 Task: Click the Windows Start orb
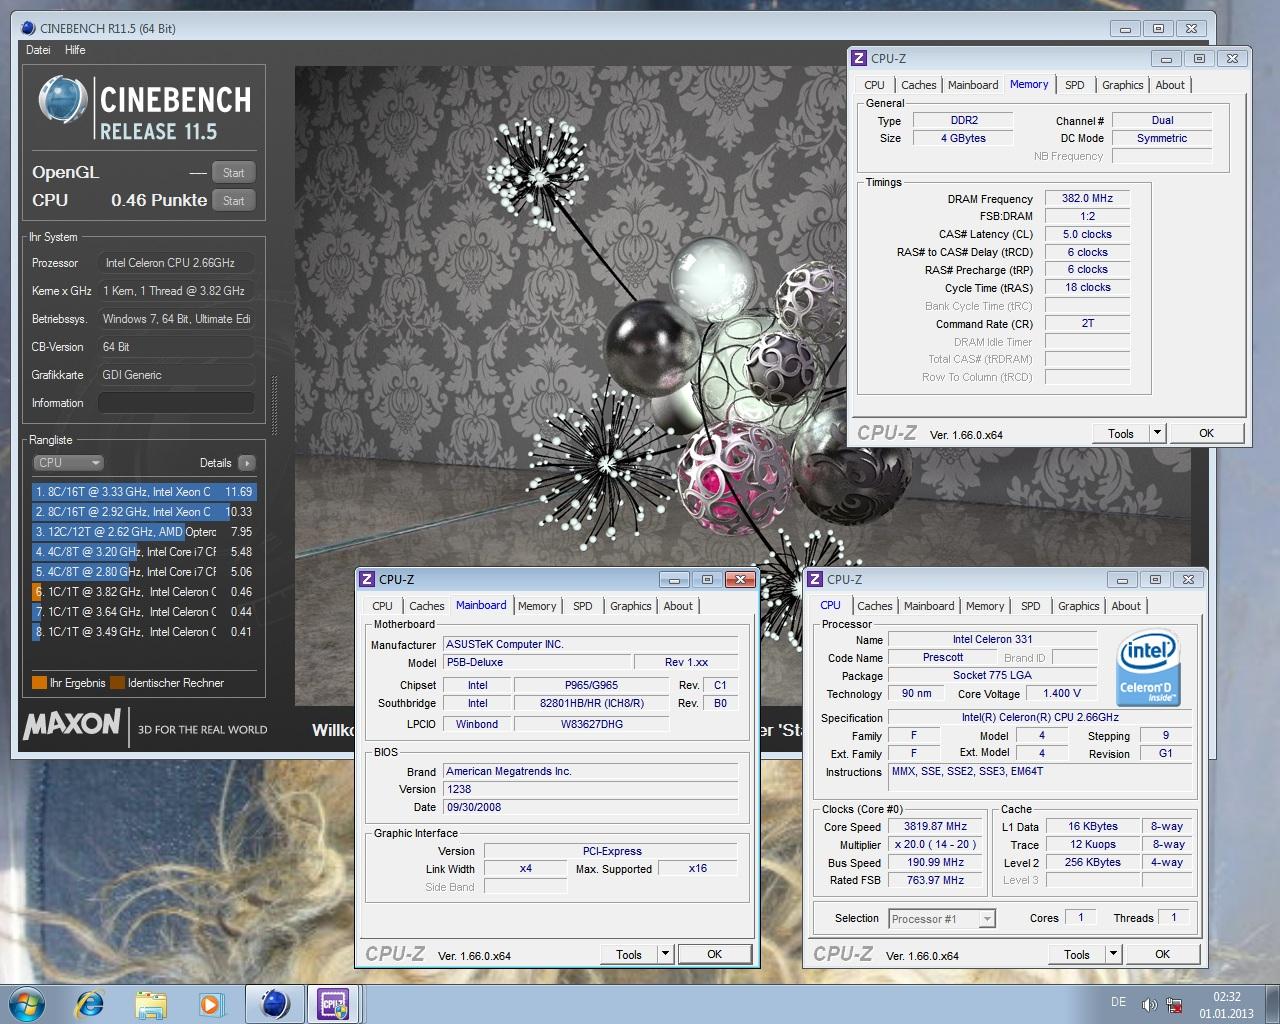click(26, 1003)
